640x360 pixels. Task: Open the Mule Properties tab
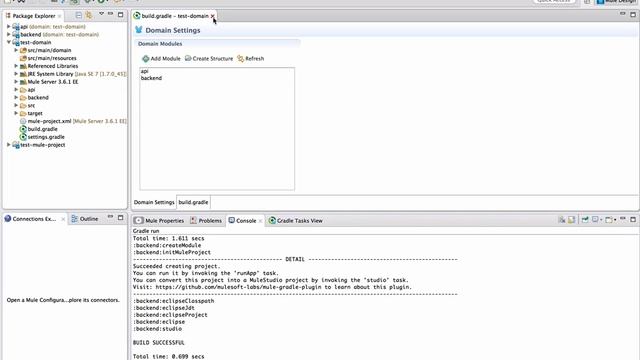[160, 220]
